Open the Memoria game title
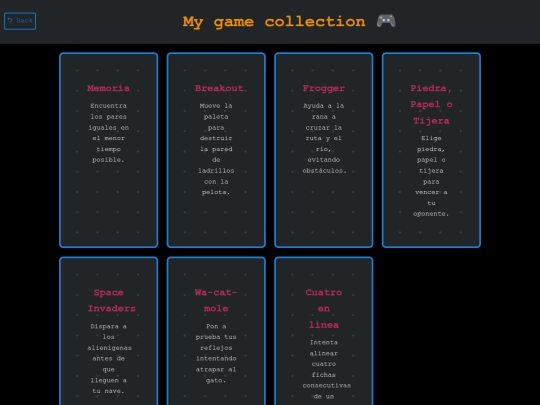Viewport: 540px width, 405px height. (x=108, y=88)
